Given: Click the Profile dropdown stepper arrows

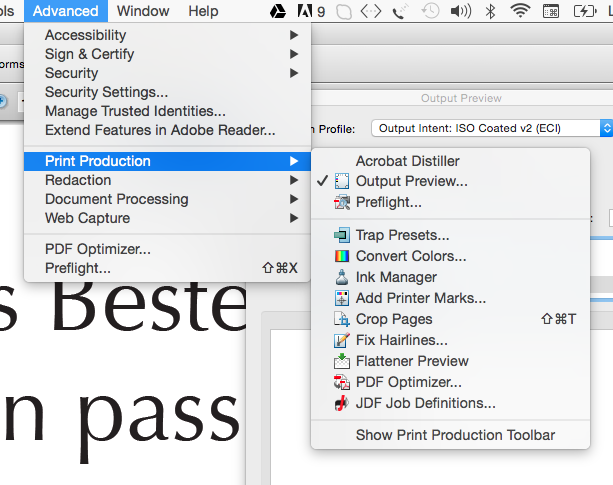Looking at the screenshot, I should (x=606, y=128).
